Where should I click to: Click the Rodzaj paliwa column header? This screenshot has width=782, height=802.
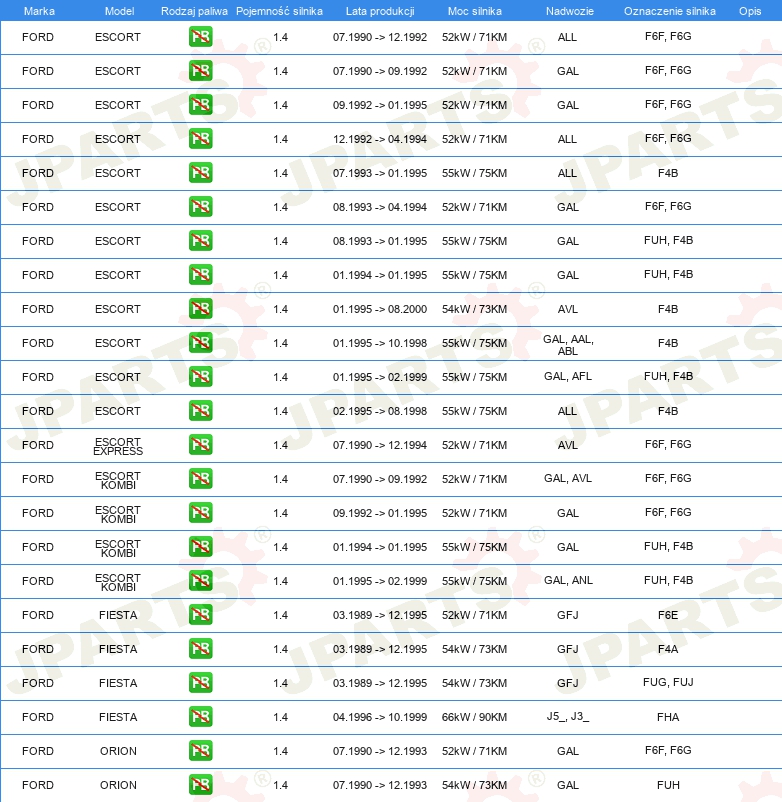point(194,11)
